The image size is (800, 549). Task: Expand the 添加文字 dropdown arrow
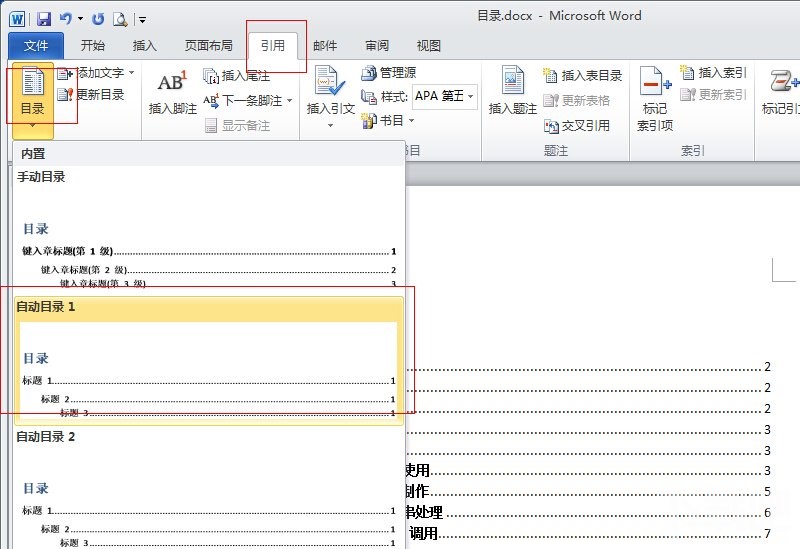132,72
